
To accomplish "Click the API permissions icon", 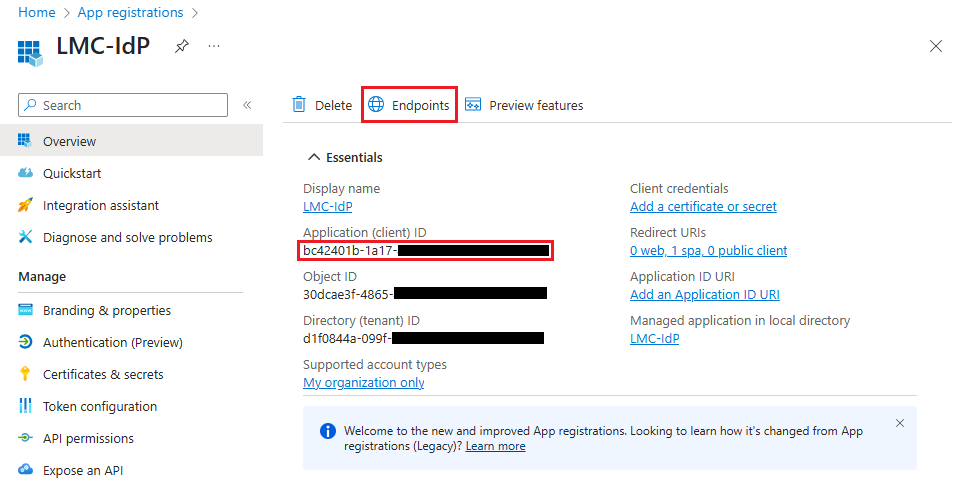I will 26,438.
